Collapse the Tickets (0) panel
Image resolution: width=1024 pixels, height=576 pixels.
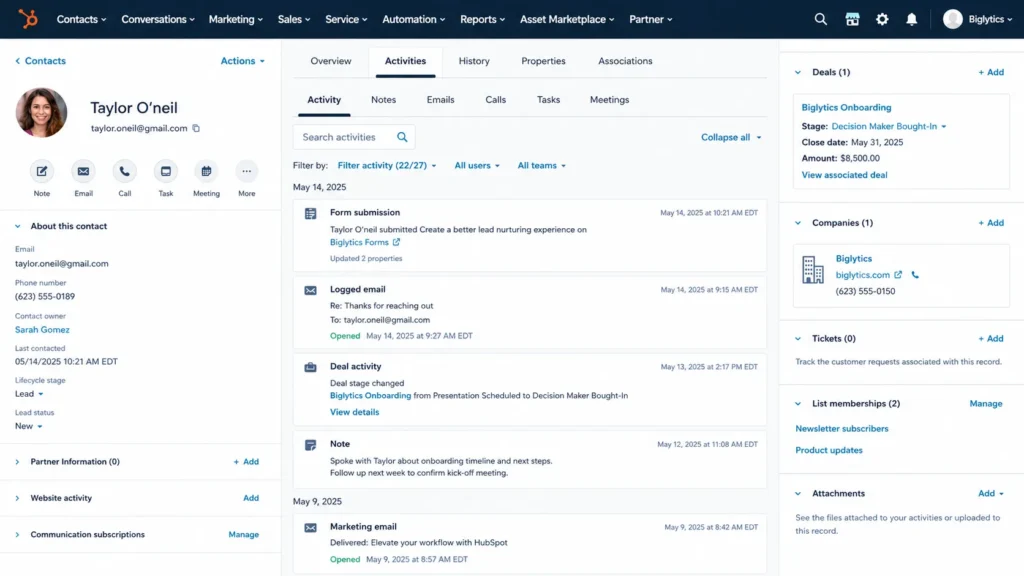(x=797, y=338)
